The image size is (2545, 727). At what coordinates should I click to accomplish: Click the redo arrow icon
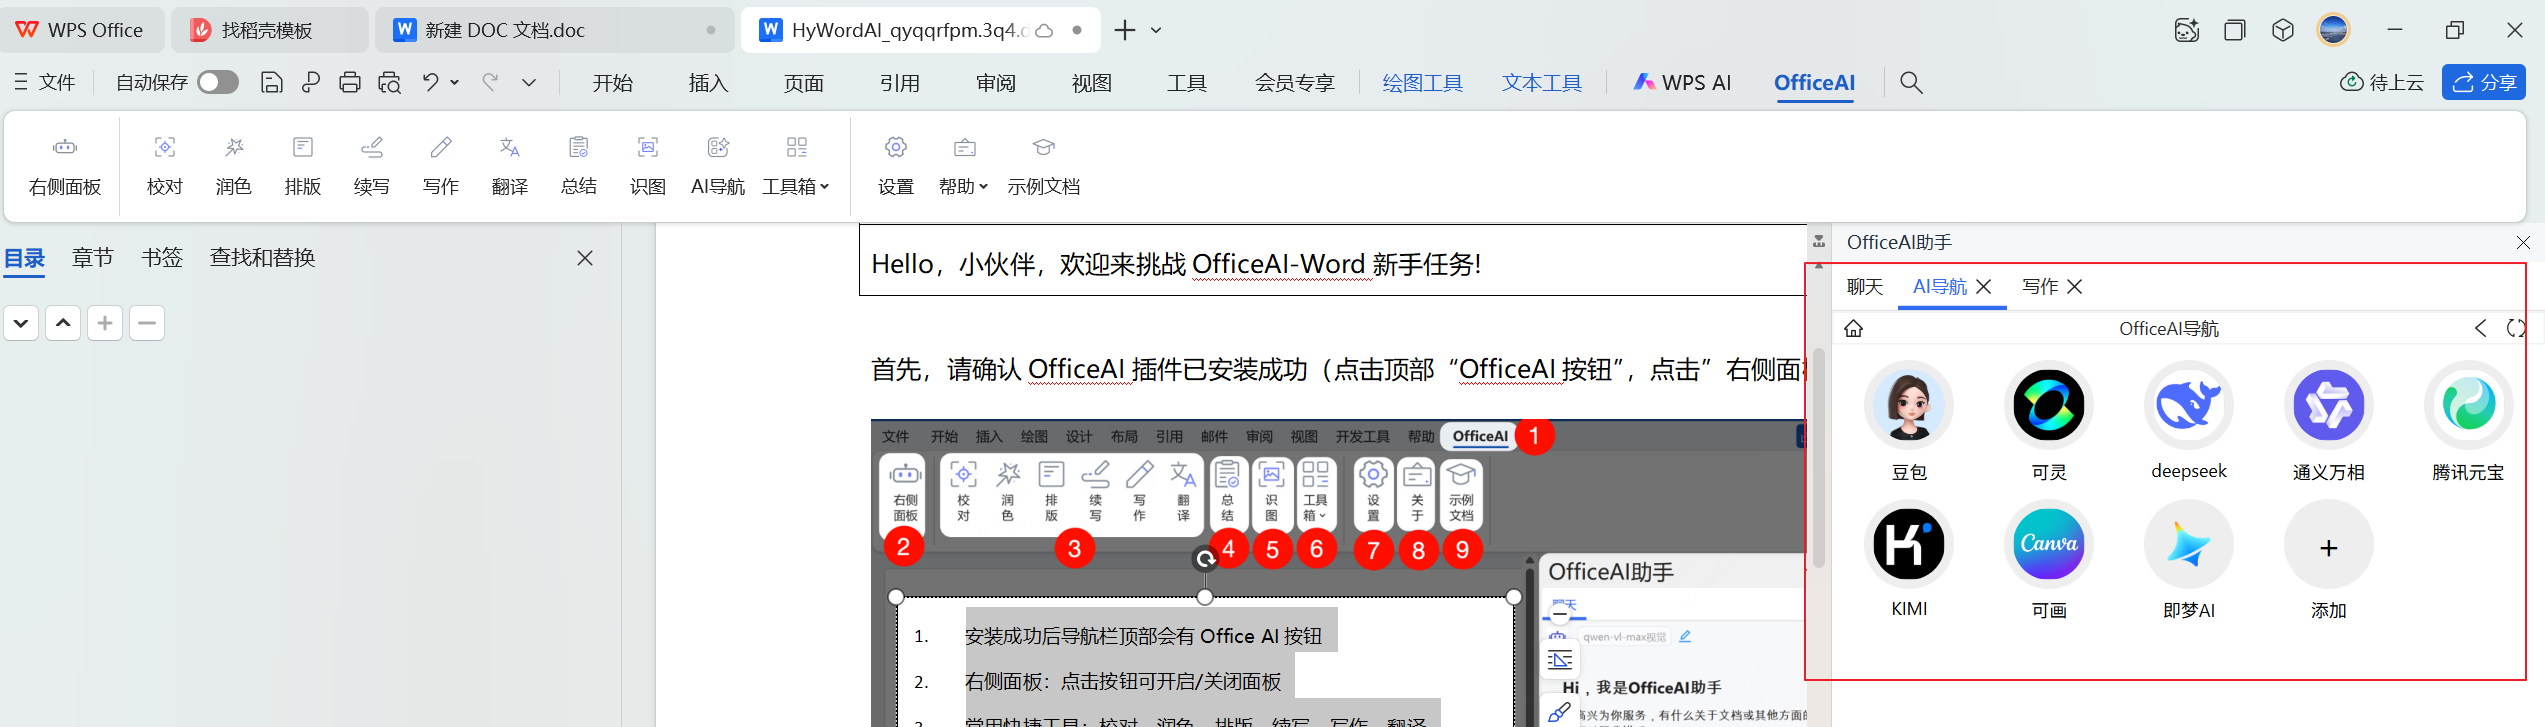click(x=490, y=82)
